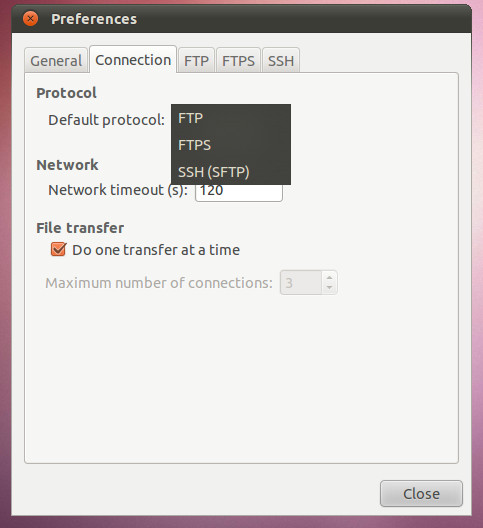
Task: Open the FTP preferences tab
Action: tap(196, 61)
